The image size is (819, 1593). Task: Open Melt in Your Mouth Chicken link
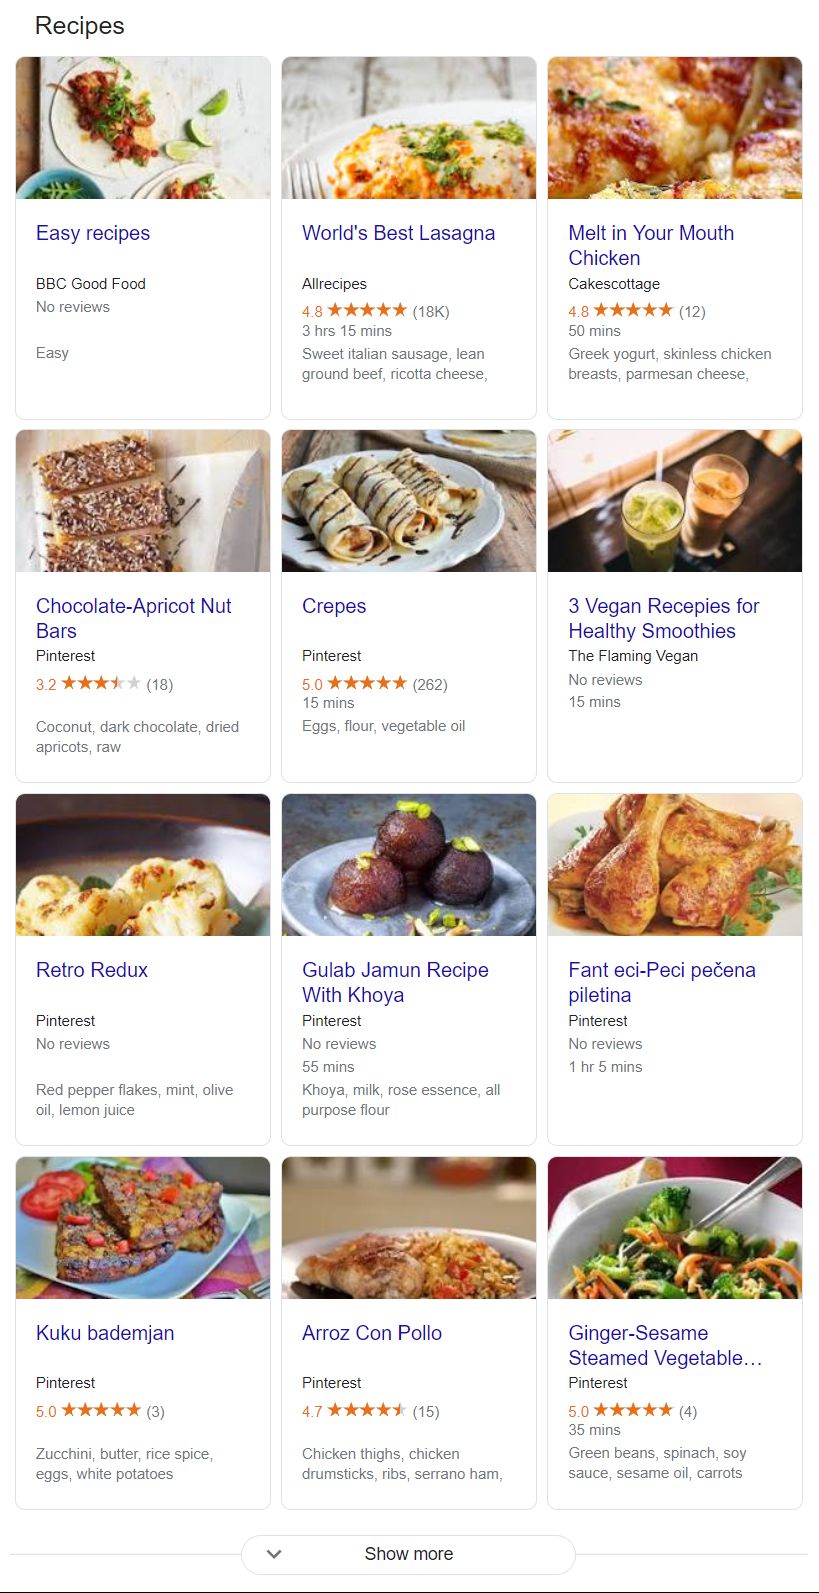[651, 245]
